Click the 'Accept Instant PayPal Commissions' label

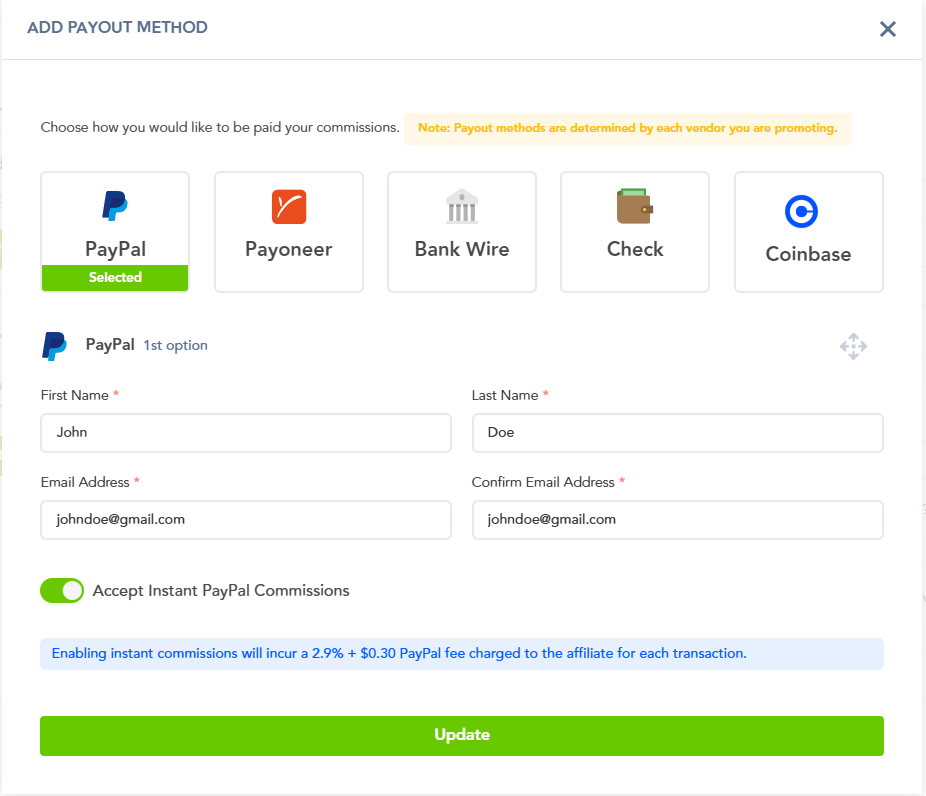[x=221, y=591]
